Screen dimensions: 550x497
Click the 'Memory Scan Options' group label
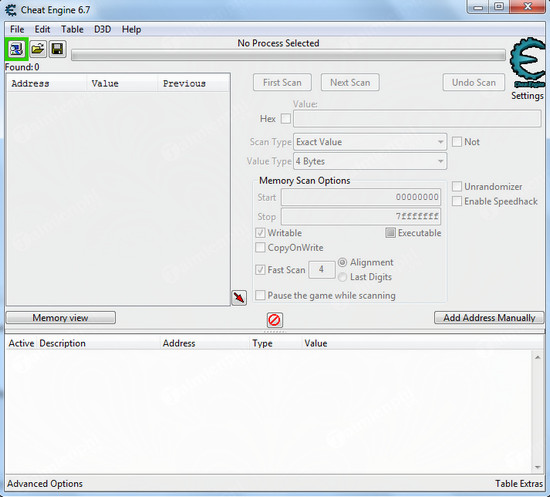(304, 181)
